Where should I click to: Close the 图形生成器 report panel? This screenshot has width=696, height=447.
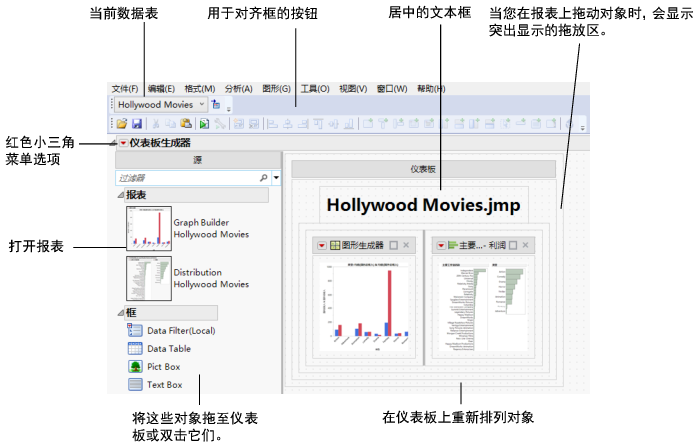click(406, 245)
